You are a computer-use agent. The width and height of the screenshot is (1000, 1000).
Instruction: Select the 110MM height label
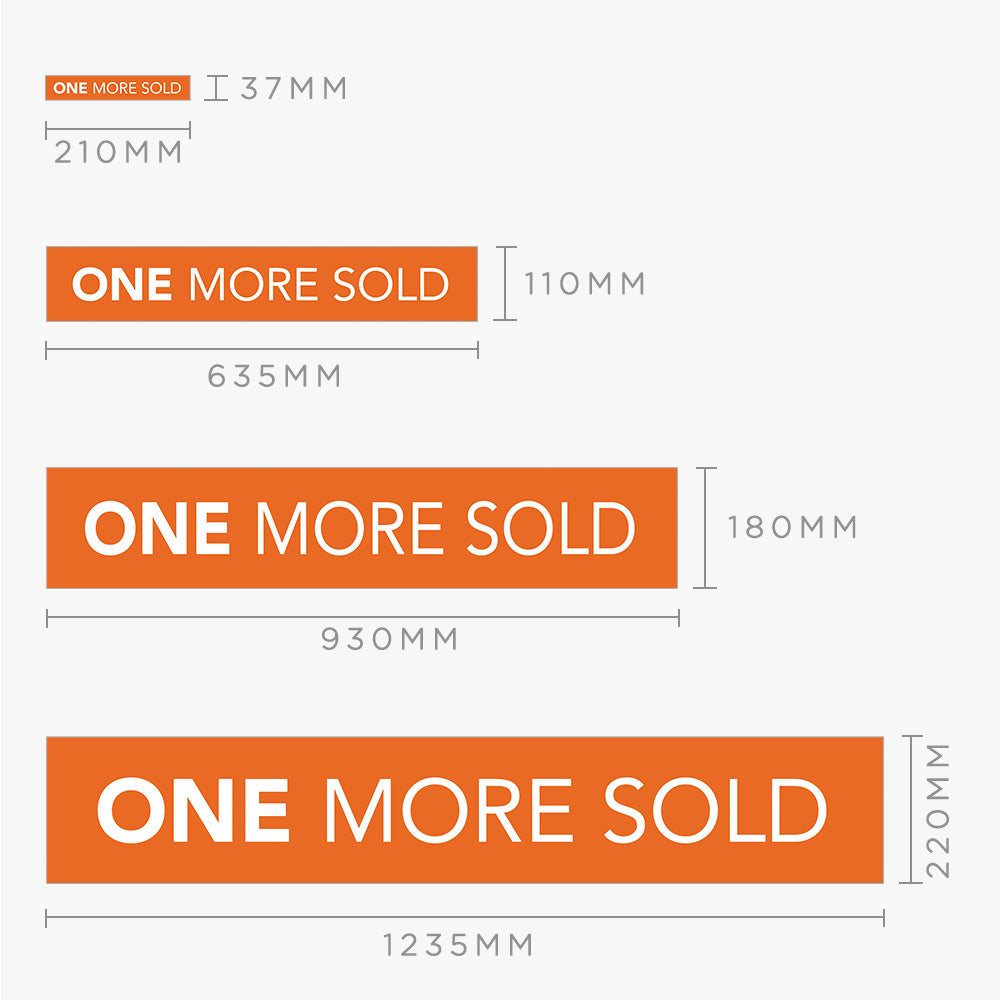click(585, 284)
